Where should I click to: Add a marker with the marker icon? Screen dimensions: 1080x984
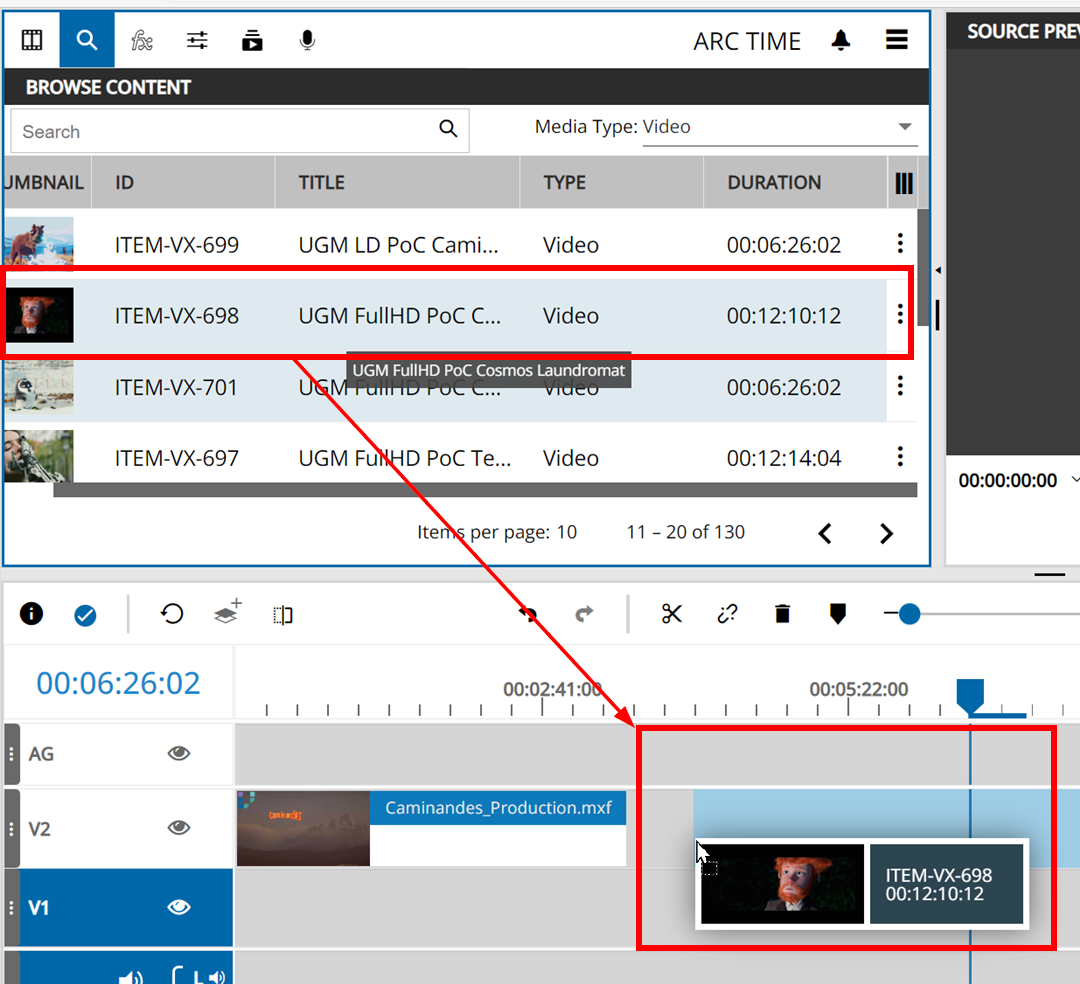click(838, 614)
